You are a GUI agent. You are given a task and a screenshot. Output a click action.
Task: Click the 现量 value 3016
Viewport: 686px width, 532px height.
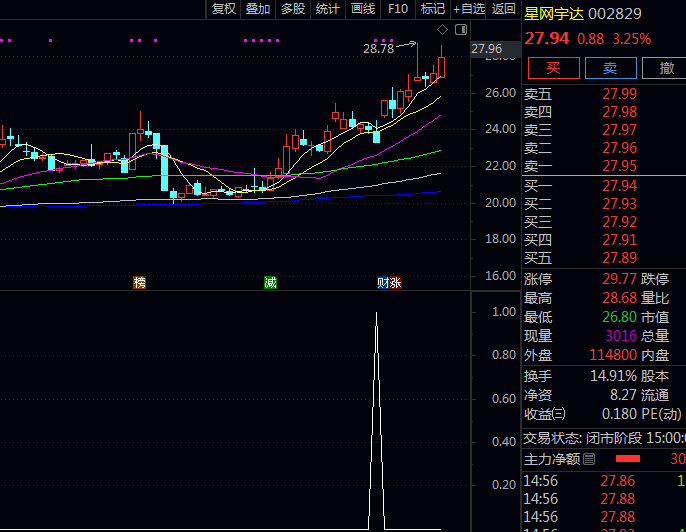coord(621,336)
